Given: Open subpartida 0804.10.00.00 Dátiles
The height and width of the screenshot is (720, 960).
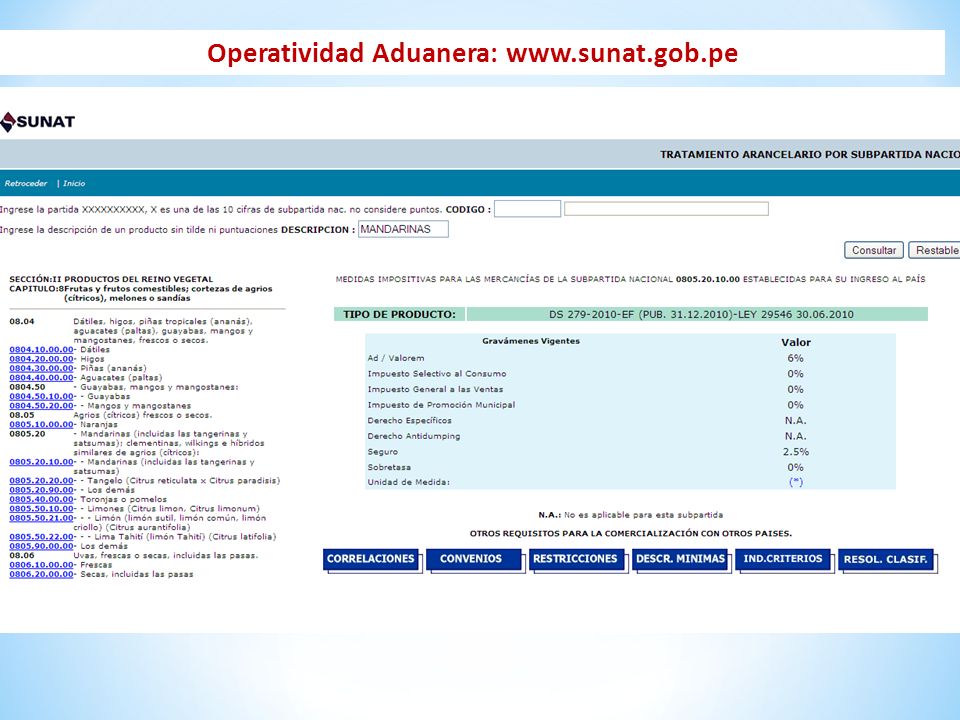Looking at the screenshot, I should [41, 350].
